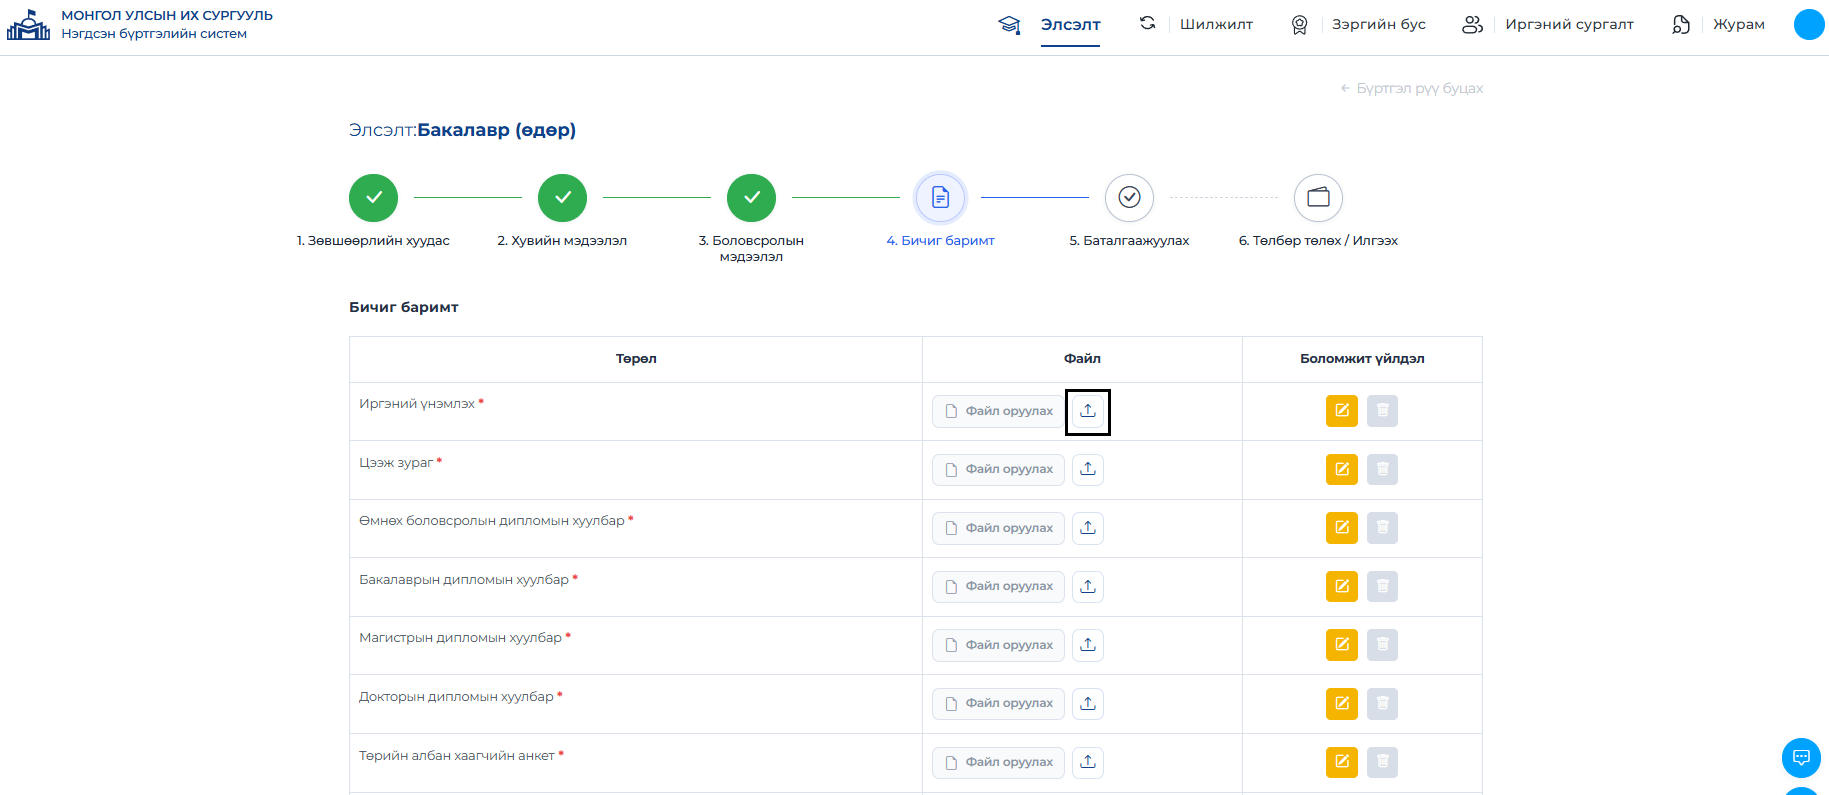This screenshot has width=1829, height=795.
Task: Go to step 1 Зөвшөөрлийн хуудас
Action: (373, 198)
